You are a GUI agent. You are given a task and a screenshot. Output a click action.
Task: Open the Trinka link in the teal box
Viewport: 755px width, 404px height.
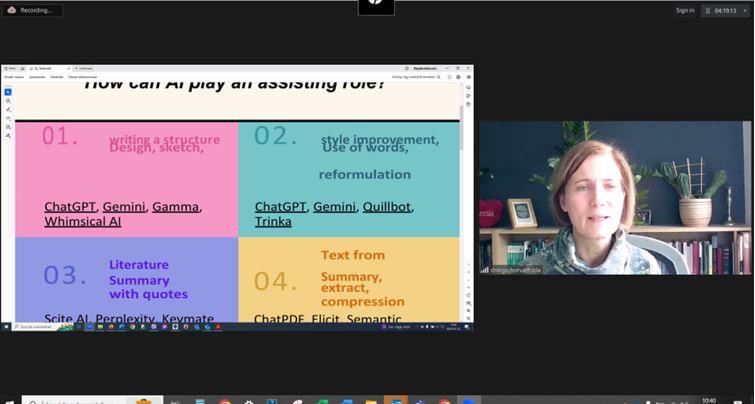pyautogui.click(x=273, y=221)
